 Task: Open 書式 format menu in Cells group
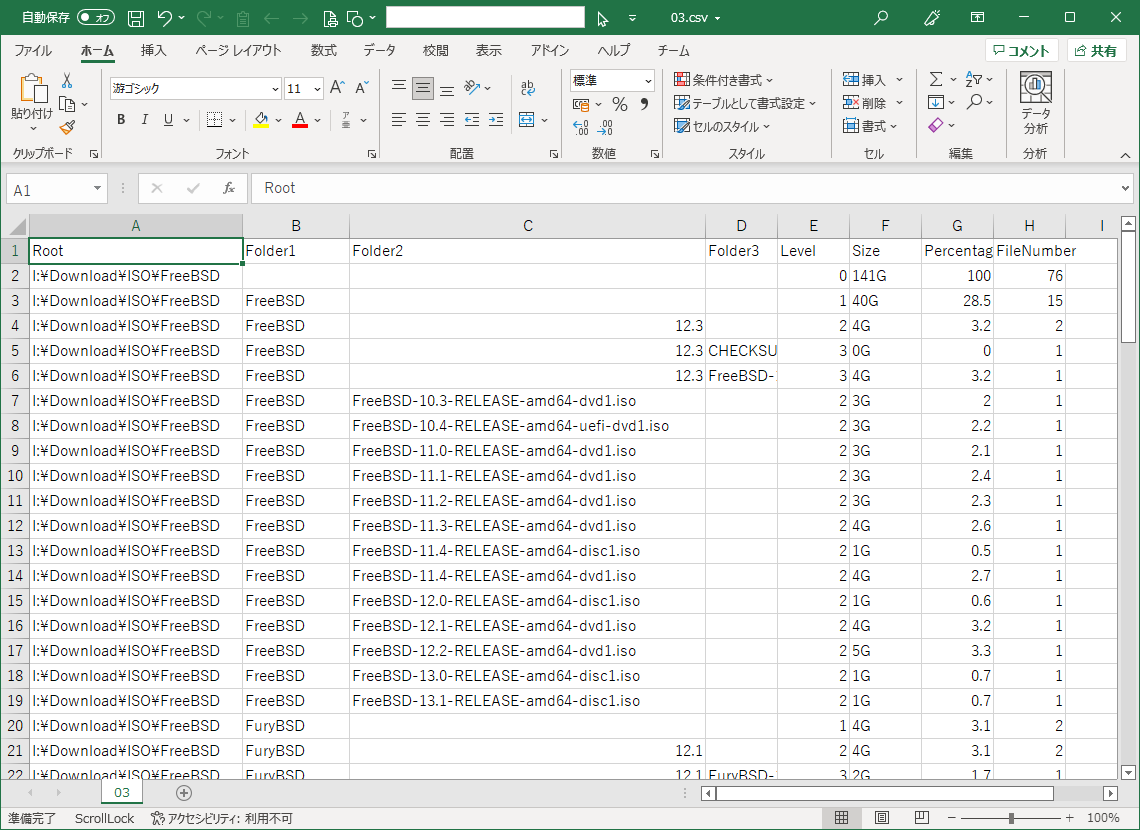[x=870, y=126]
